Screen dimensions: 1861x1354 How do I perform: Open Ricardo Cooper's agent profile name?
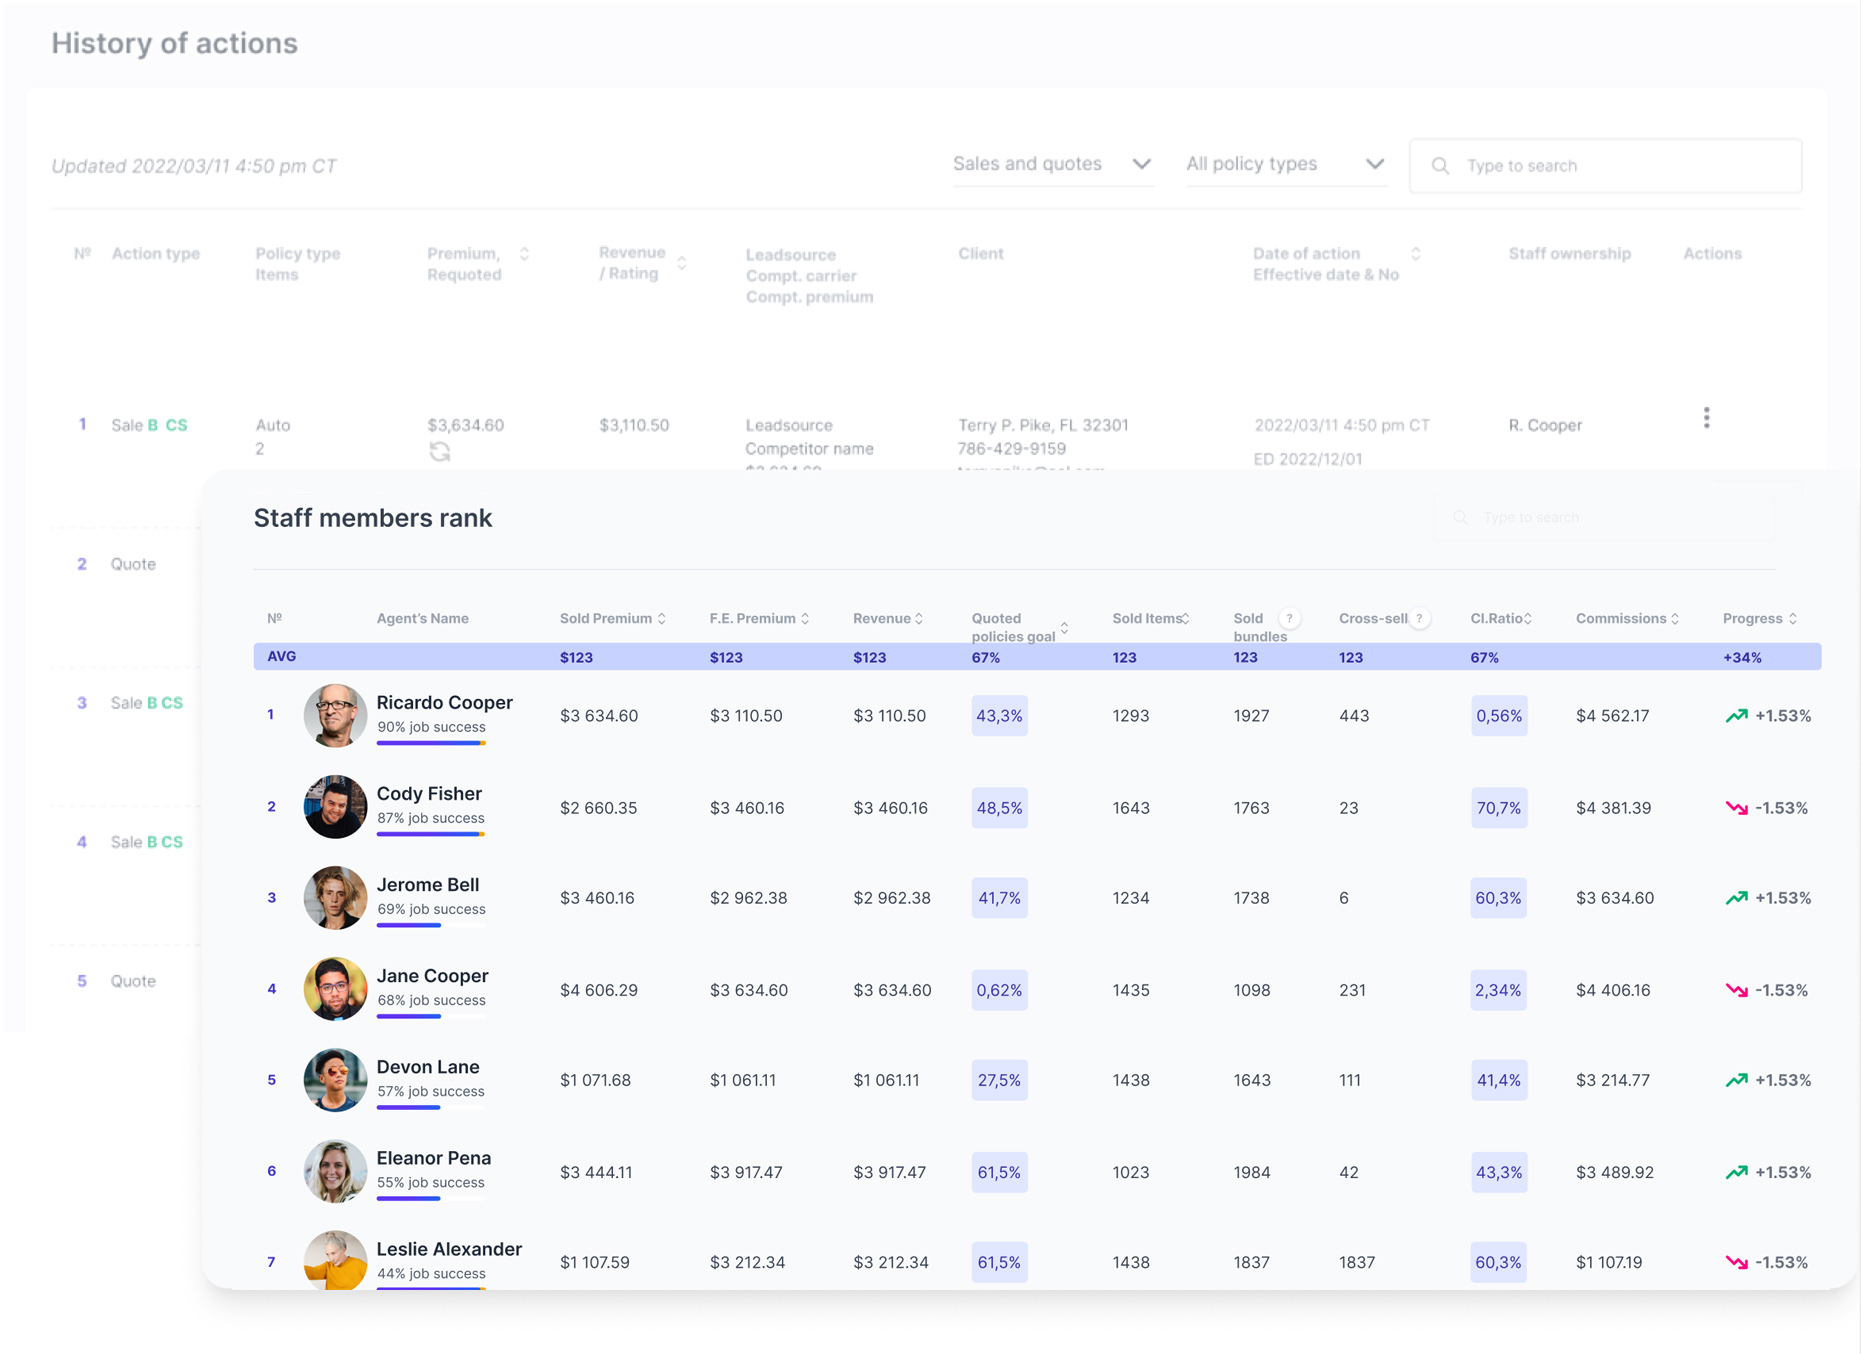point(444,702)
